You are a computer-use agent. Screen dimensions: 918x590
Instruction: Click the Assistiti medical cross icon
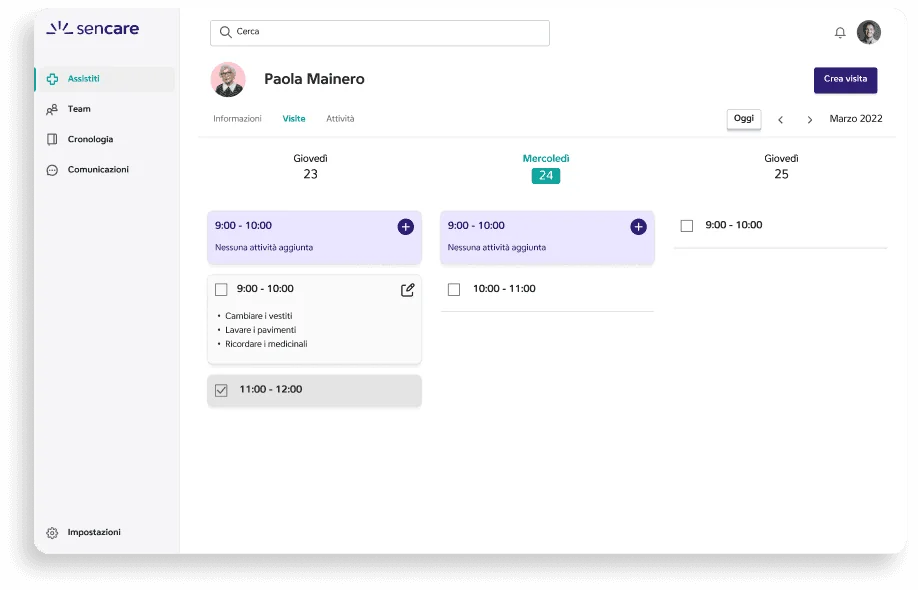pyautogui.click(x=52, y=79)
